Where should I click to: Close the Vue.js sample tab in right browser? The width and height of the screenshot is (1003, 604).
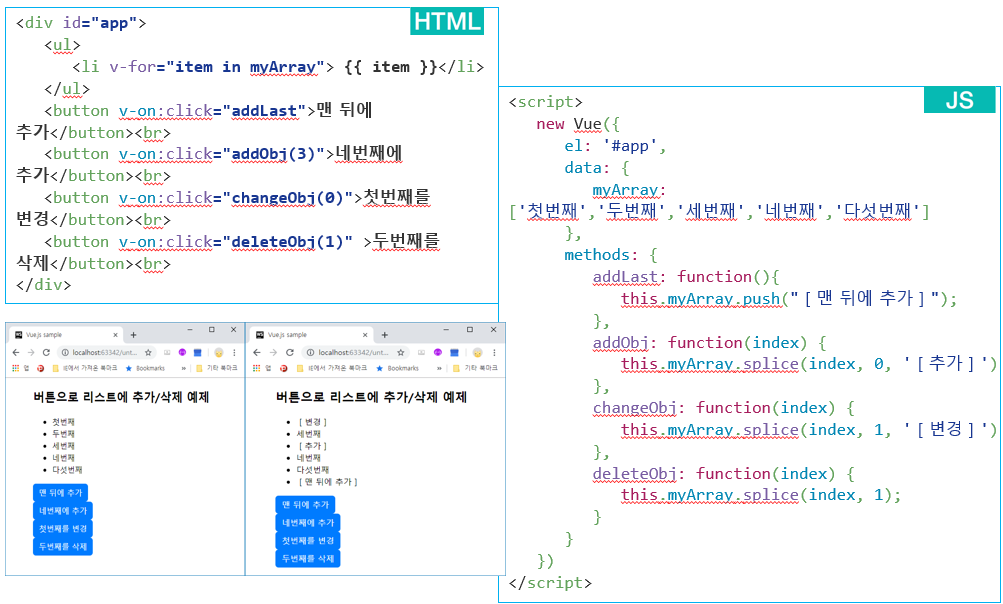click(365, 335)
